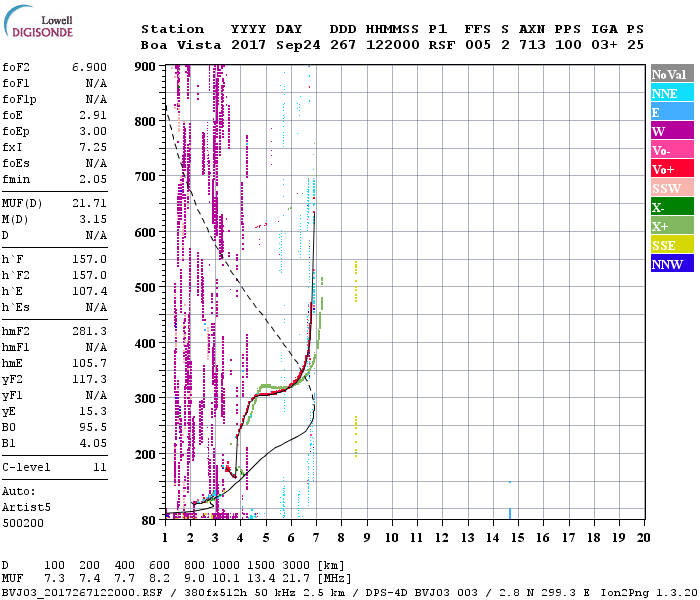Click the Sep24 date in header
The height and width of the screenshot is (600, 700).
click(298, 45)
